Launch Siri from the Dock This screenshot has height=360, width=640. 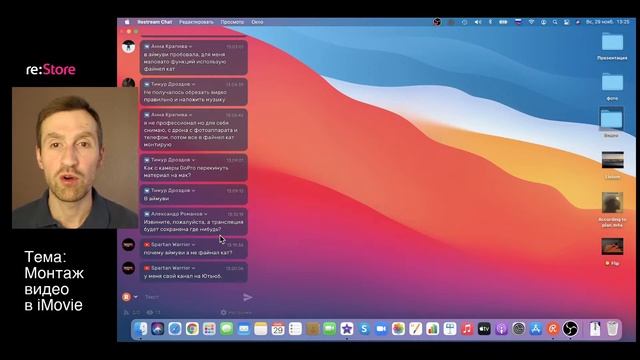pos(158,329)
